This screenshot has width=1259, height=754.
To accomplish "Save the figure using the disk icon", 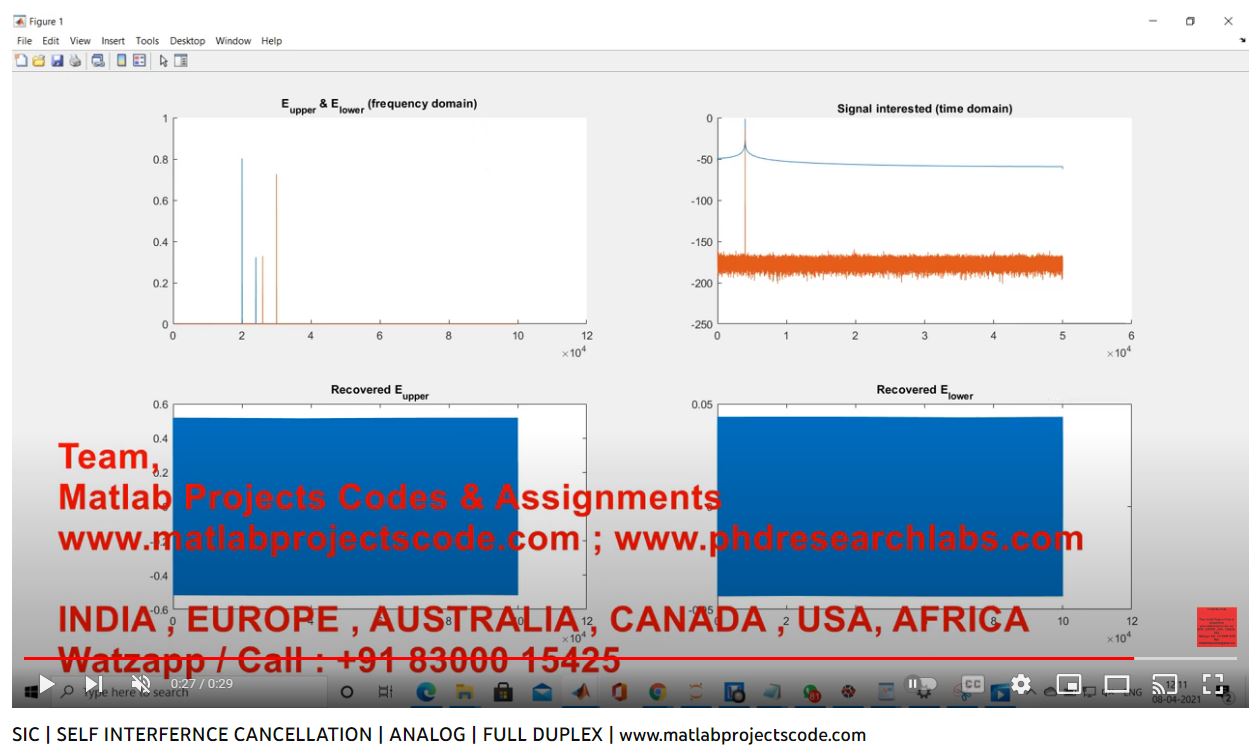I will click(x=57, y=61).
